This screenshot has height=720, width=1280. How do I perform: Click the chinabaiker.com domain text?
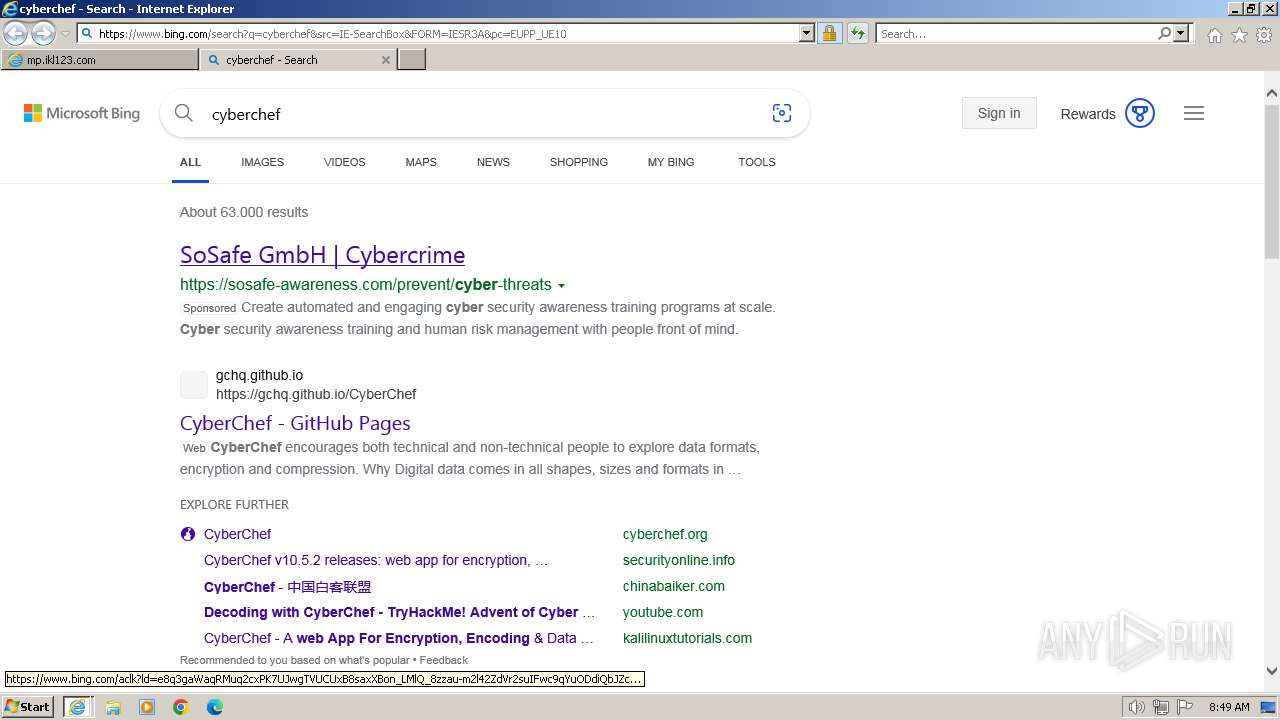(x=674, y=586)
